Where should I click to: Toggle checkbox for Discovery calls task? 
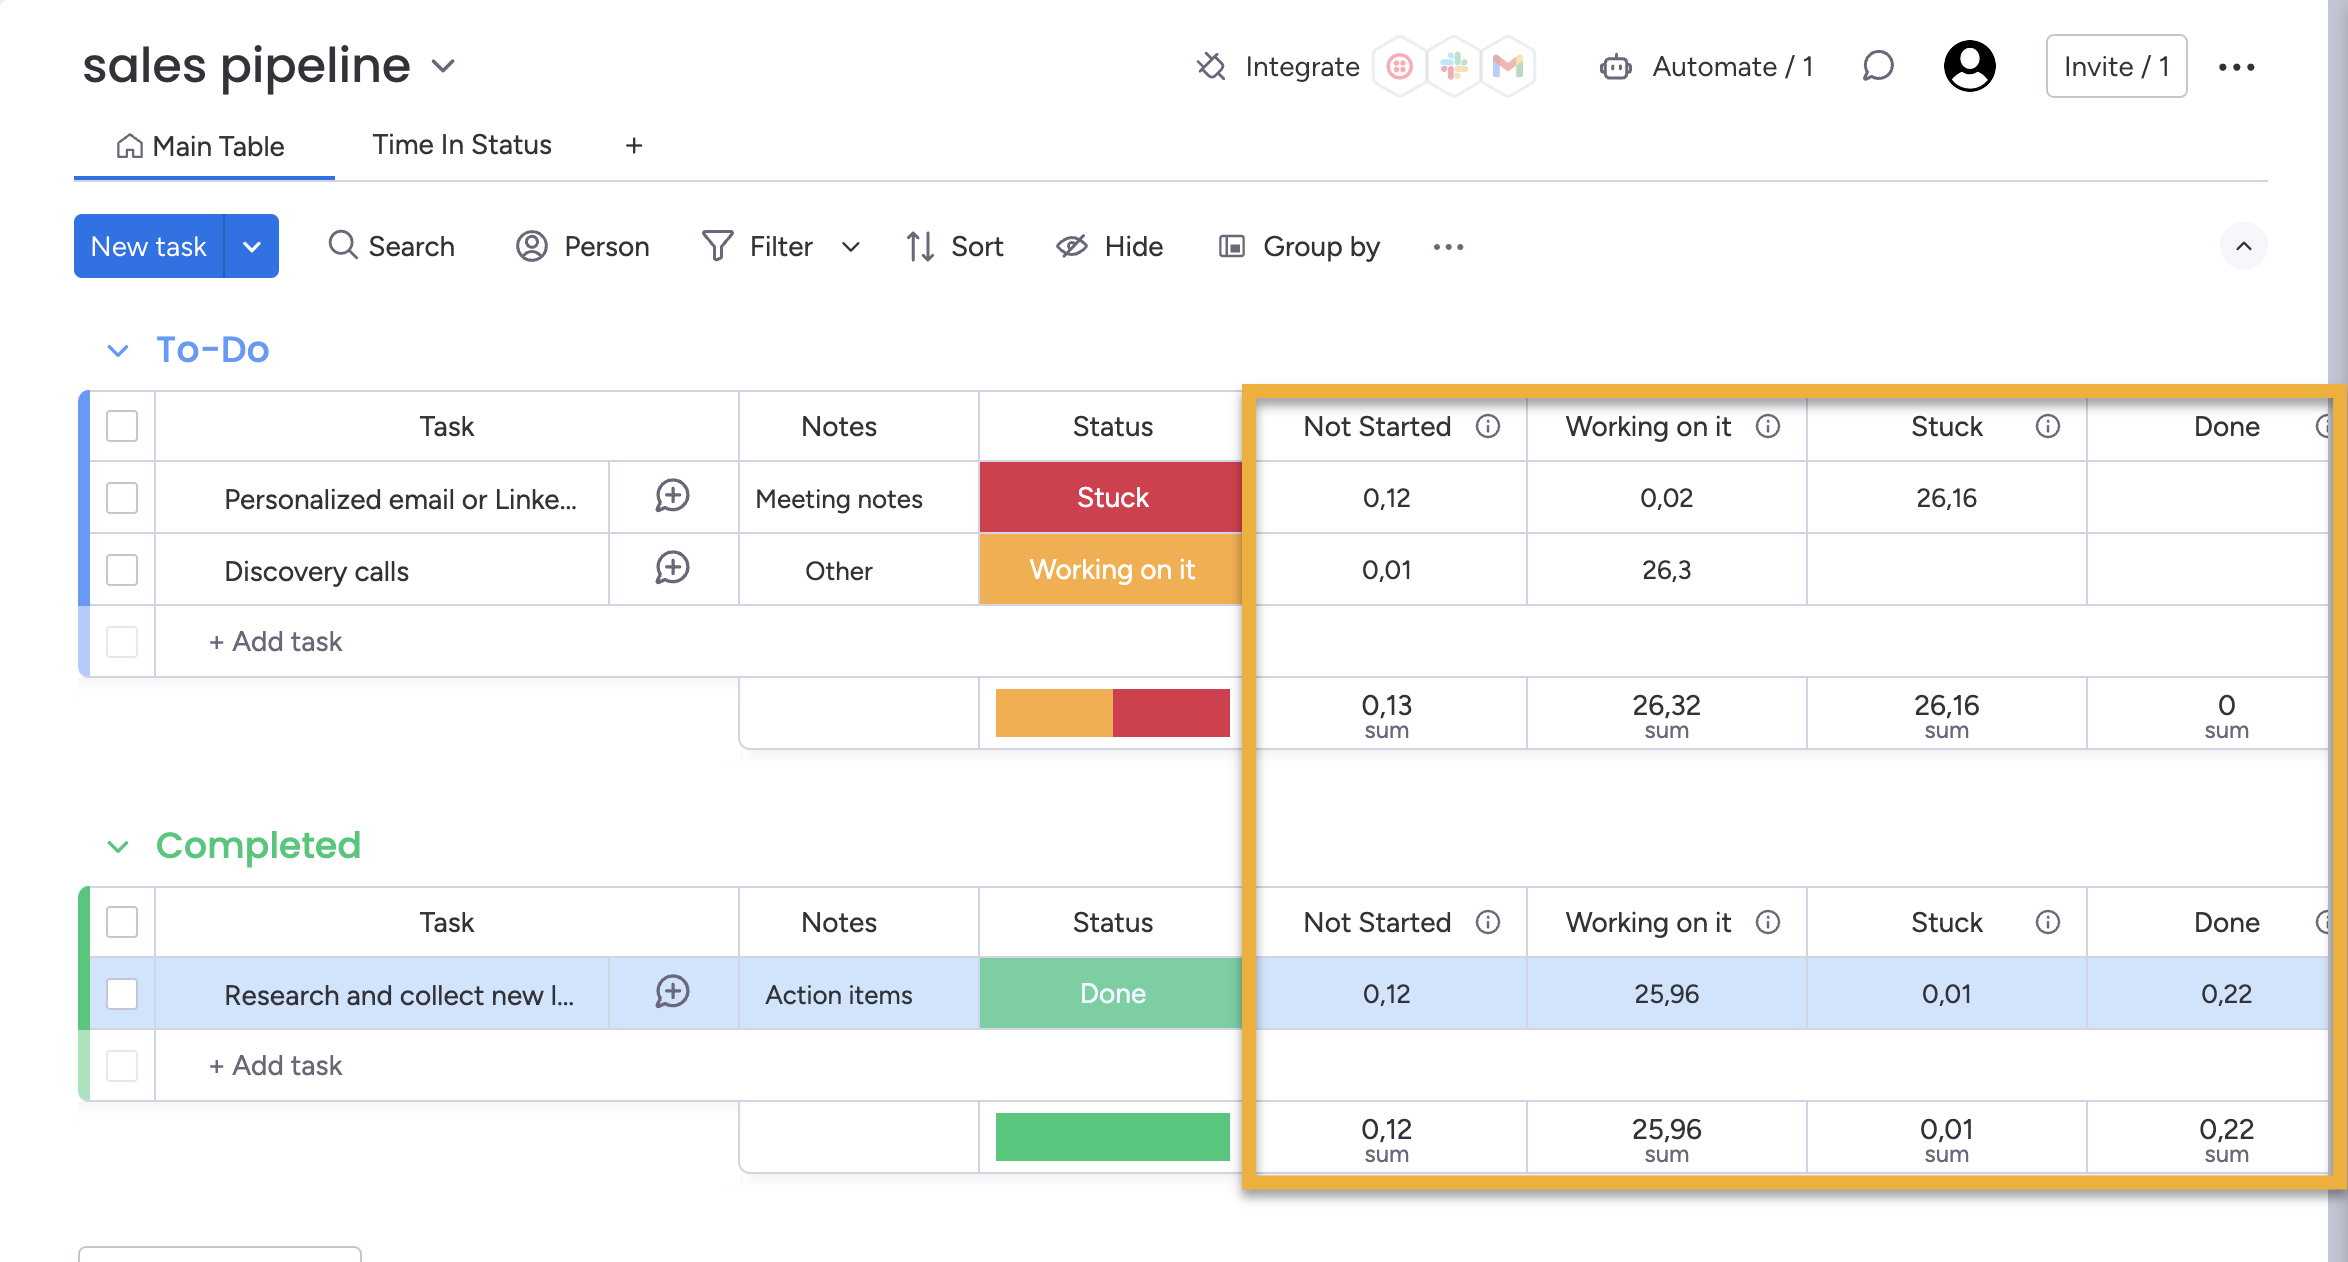(x=123, y=569)
